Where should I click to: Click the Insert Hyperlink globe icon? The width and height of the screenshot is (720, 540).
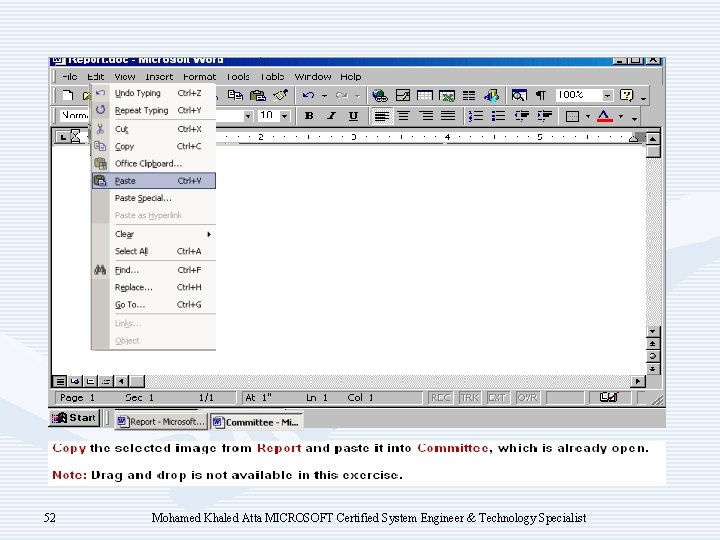380,96
